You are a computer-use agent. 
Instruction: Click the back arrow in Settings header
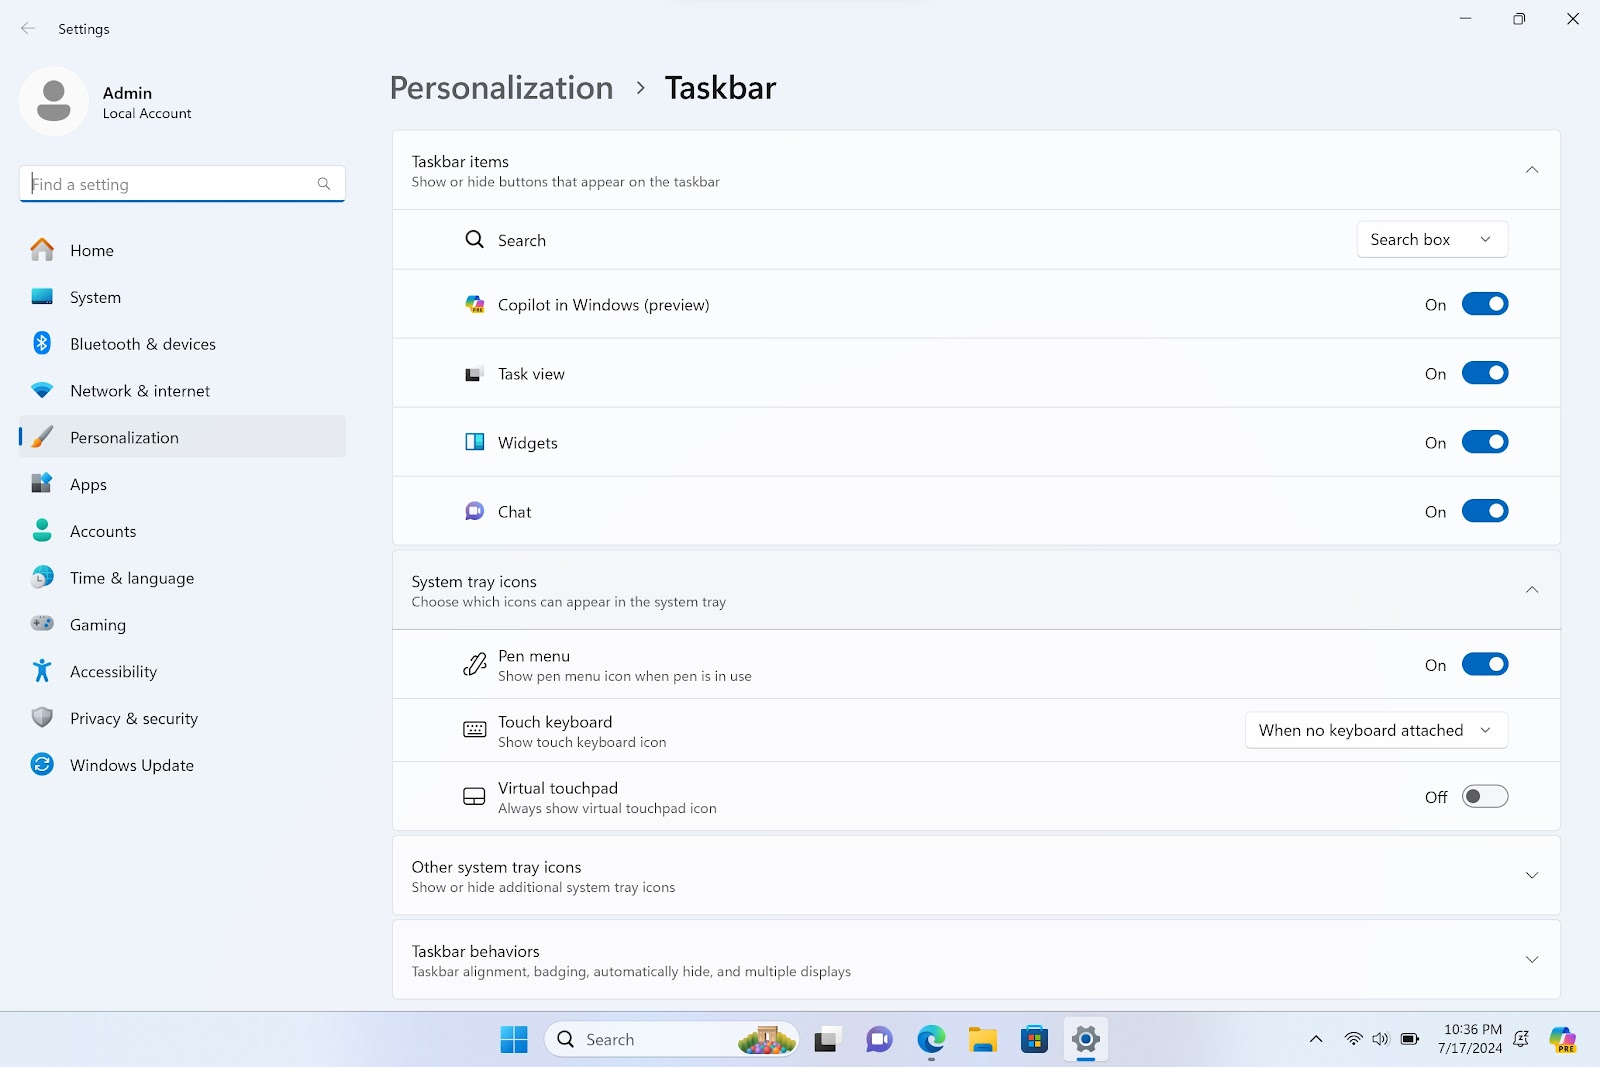coord(28,29)
